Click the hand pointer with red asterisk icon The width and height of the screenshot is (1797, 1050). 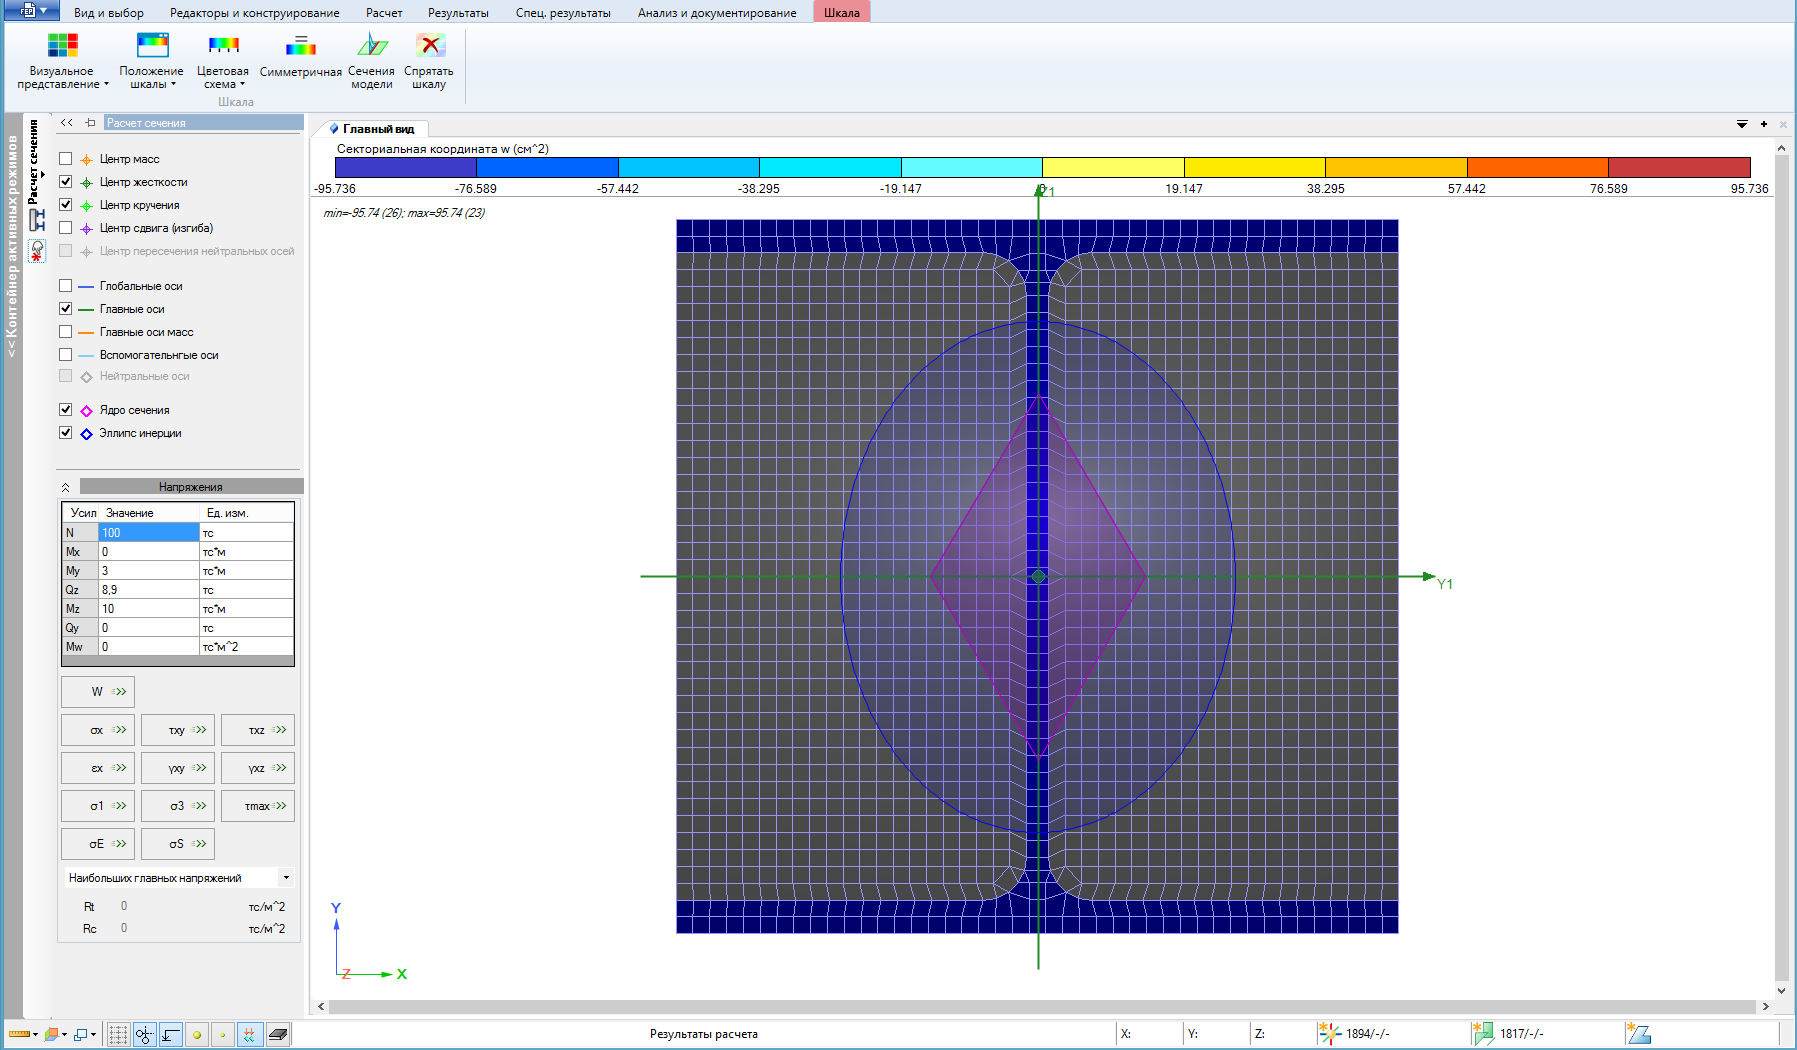37,250
